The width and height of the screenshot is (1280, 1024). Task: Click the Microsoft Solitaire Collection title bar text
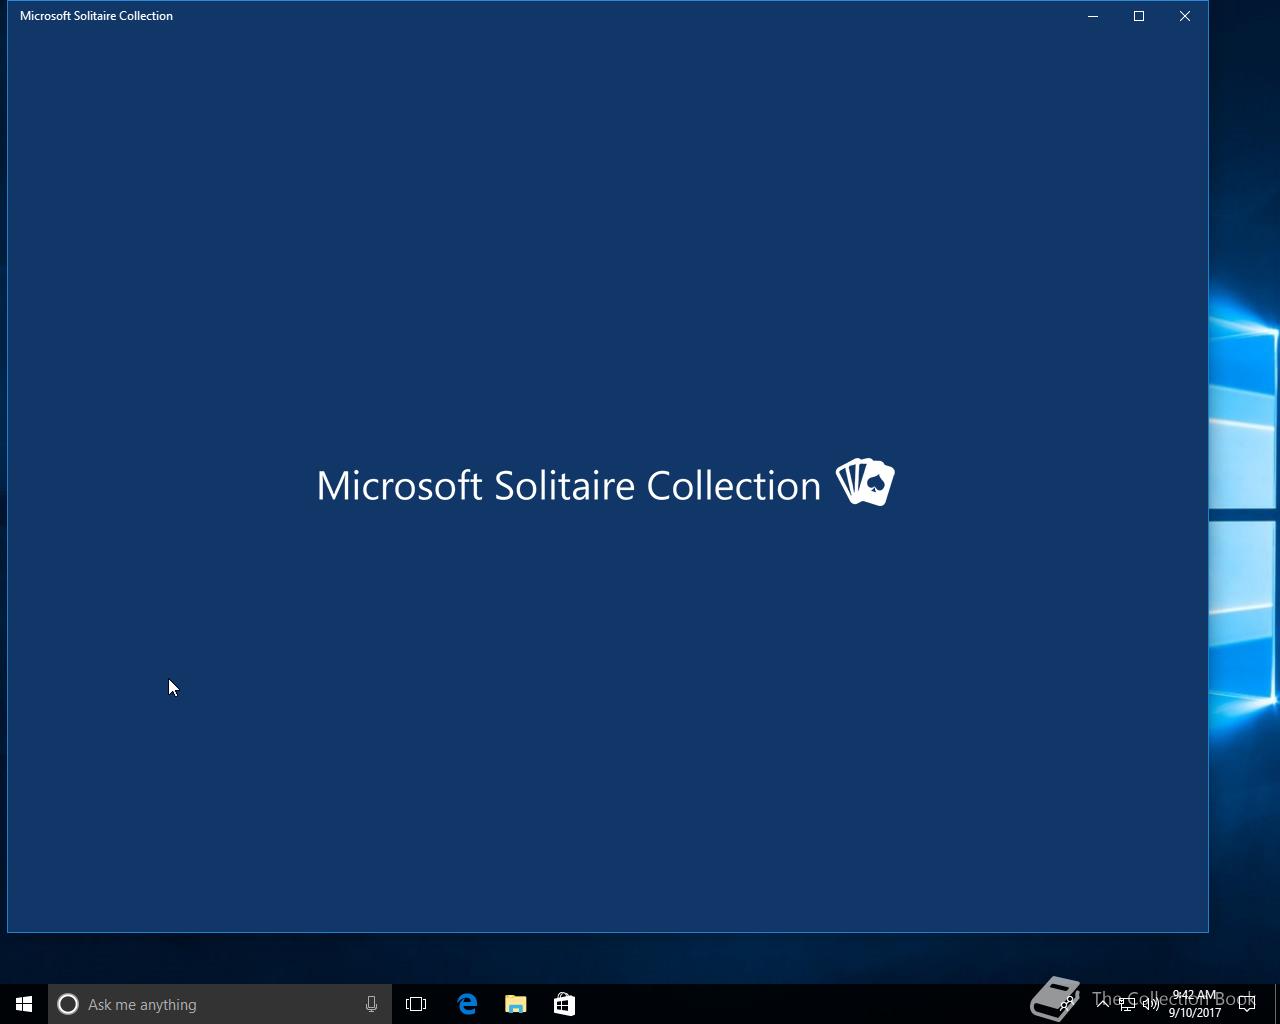[96, 16]
